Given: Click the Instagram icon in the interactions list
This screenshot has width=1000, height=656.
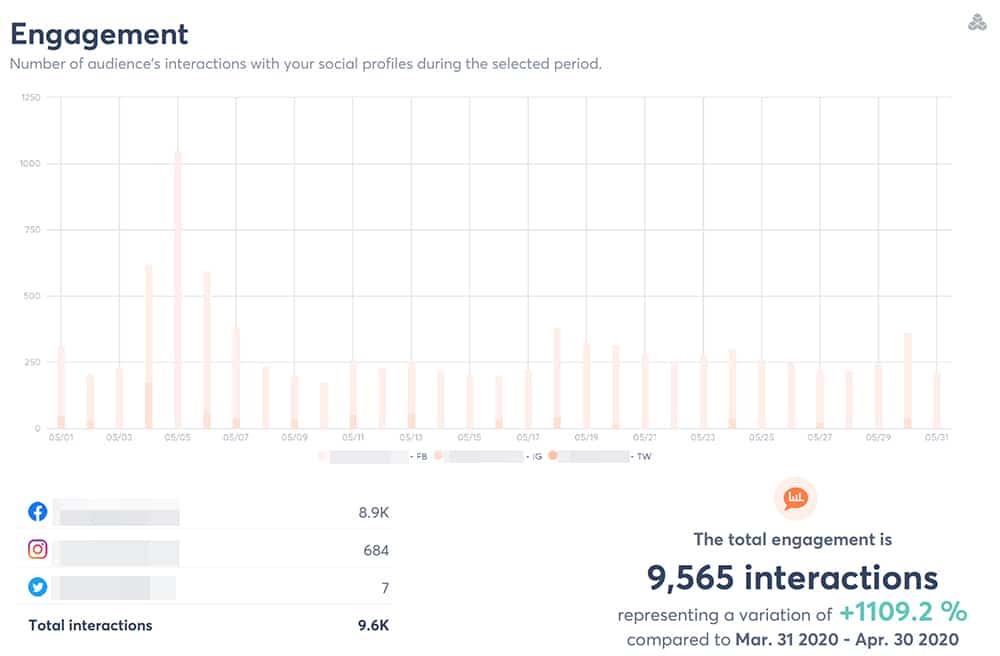Looking at the screenshot, I should [x=38, y=549].
